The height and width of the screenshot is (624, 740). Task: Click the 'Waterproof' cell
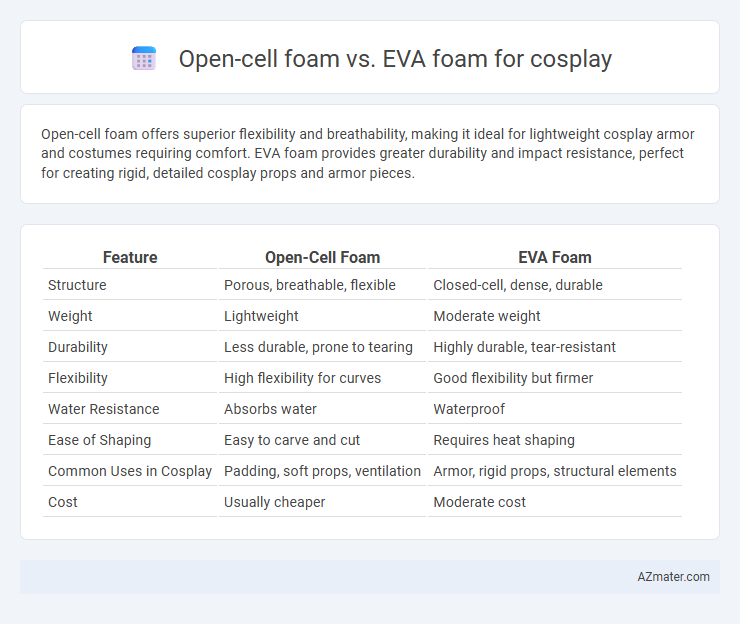click(469, 409)
